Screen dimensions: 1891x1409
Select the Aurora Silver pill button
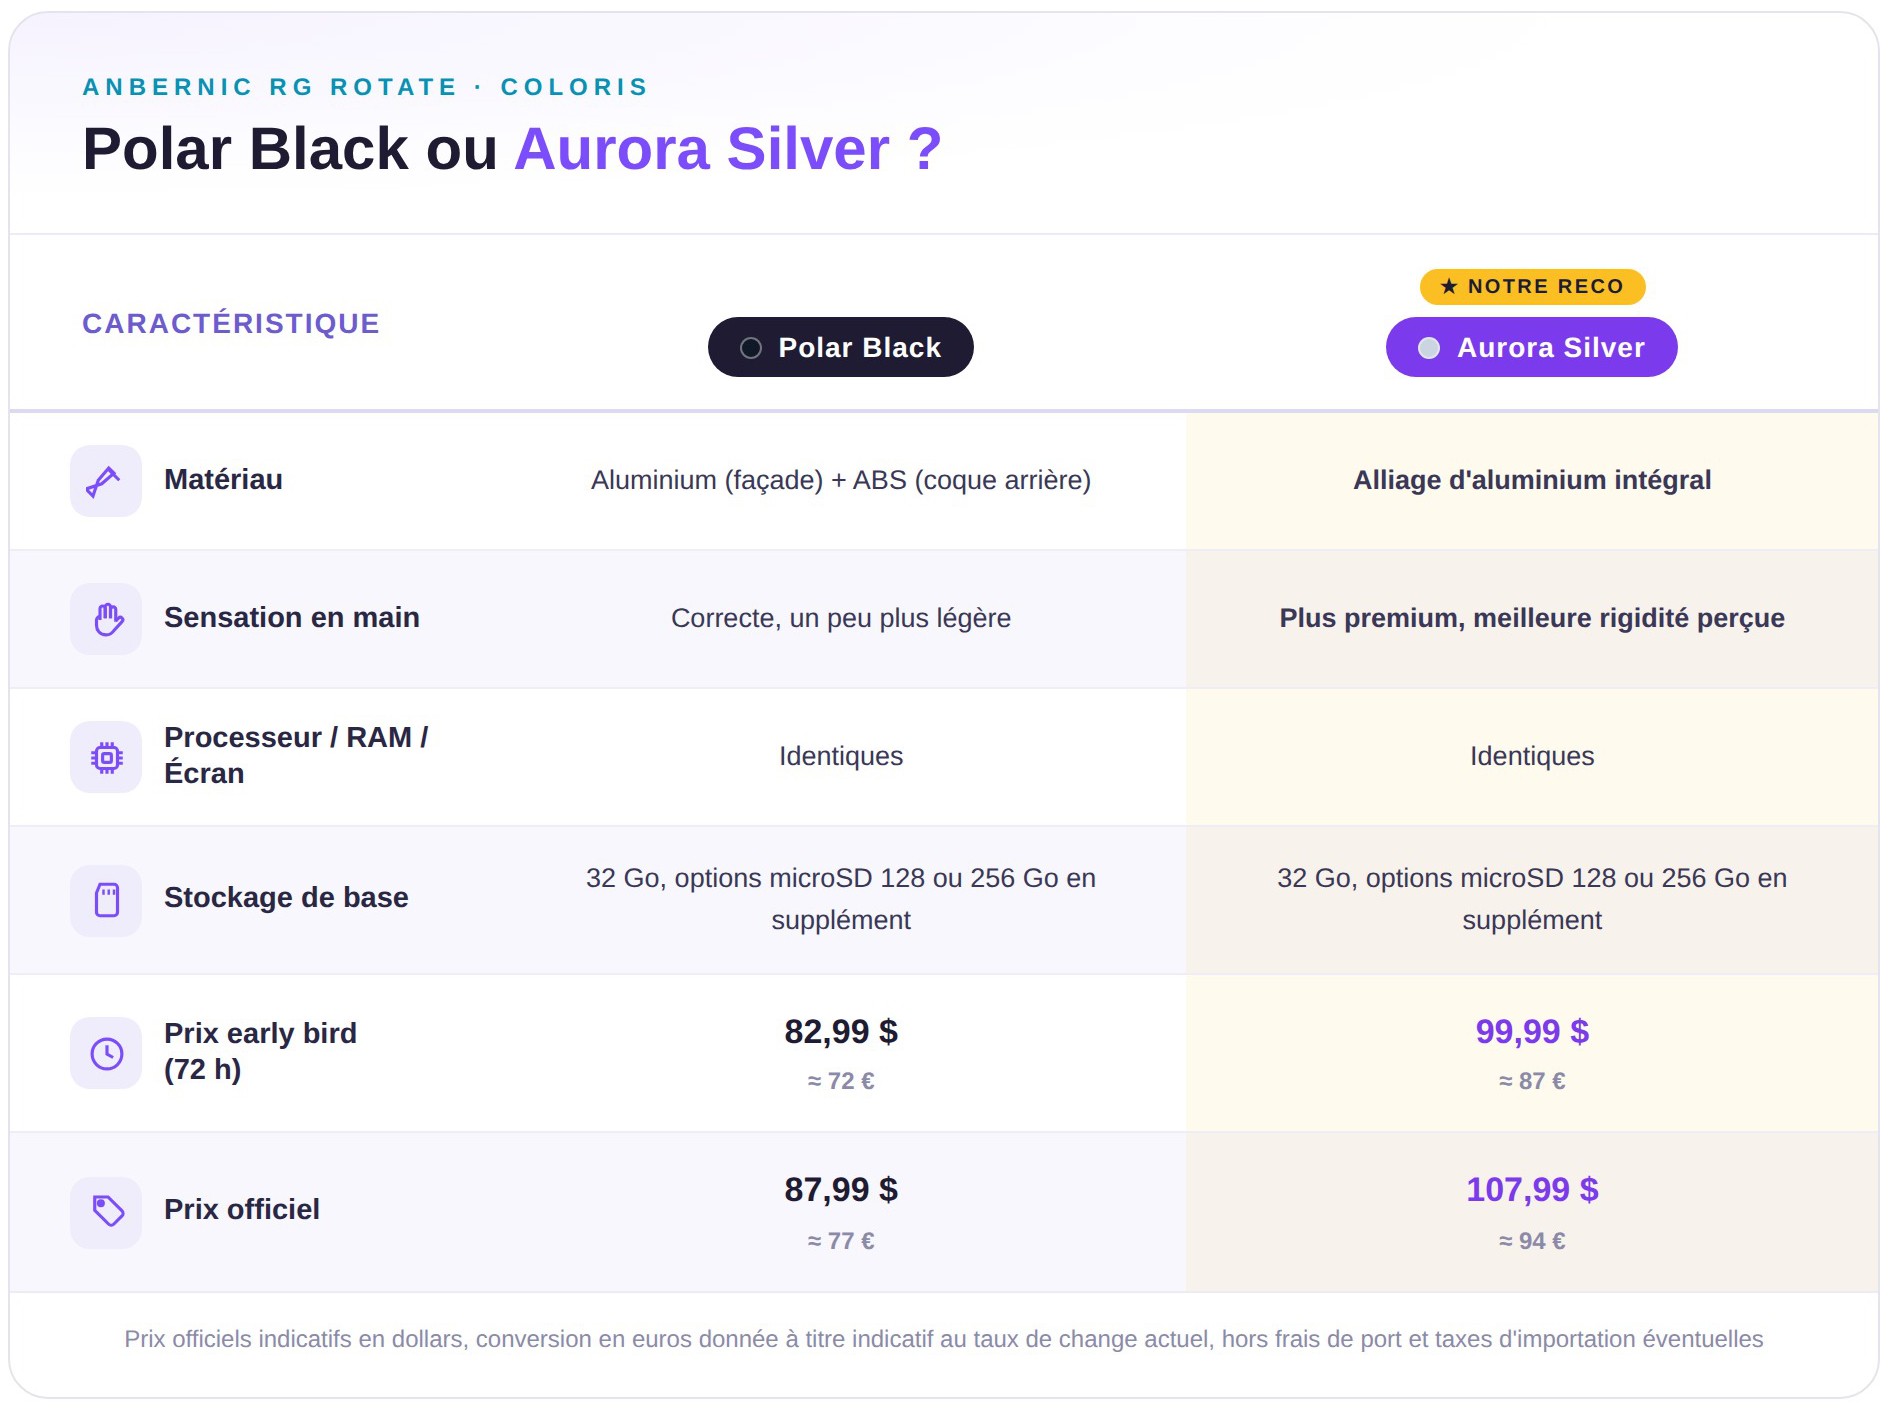(x=1531, y=347)
